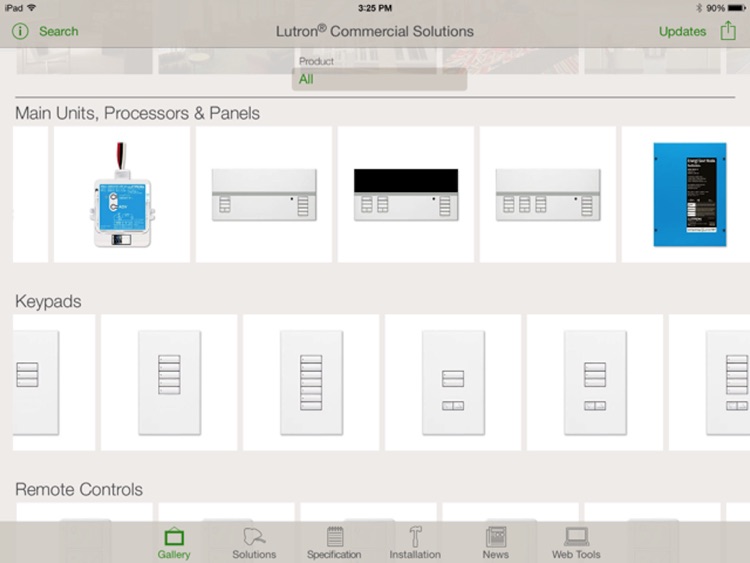Open the info circle icon

20,32
